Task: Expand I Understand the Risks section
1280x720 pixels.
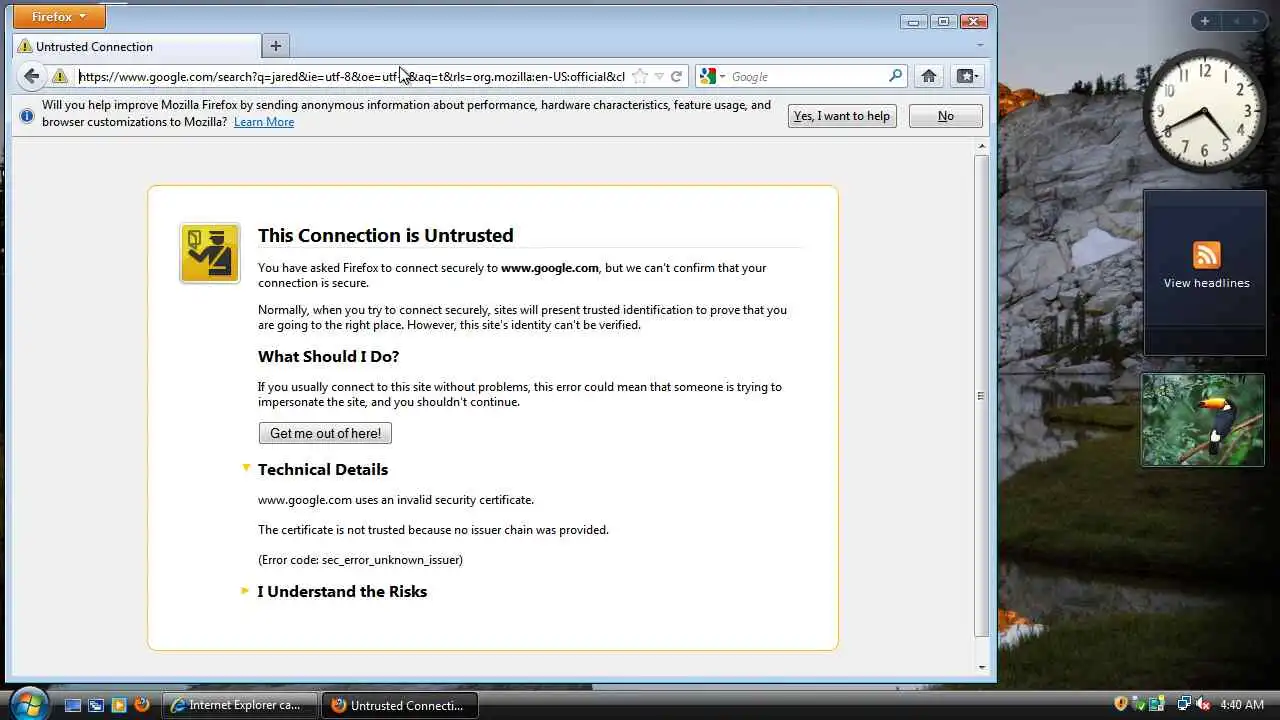Action: coord(245,591)
